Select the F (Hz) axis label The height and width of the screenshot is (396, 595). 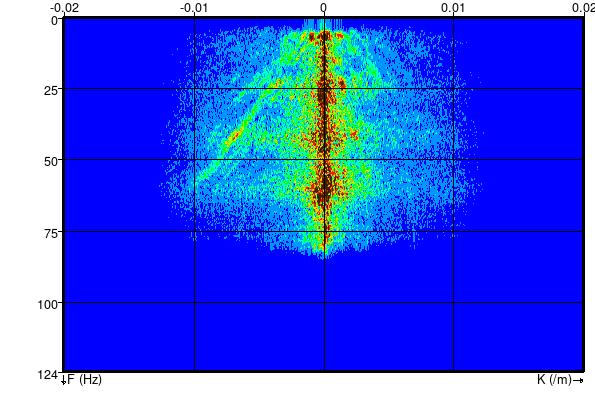coord(84,379)
